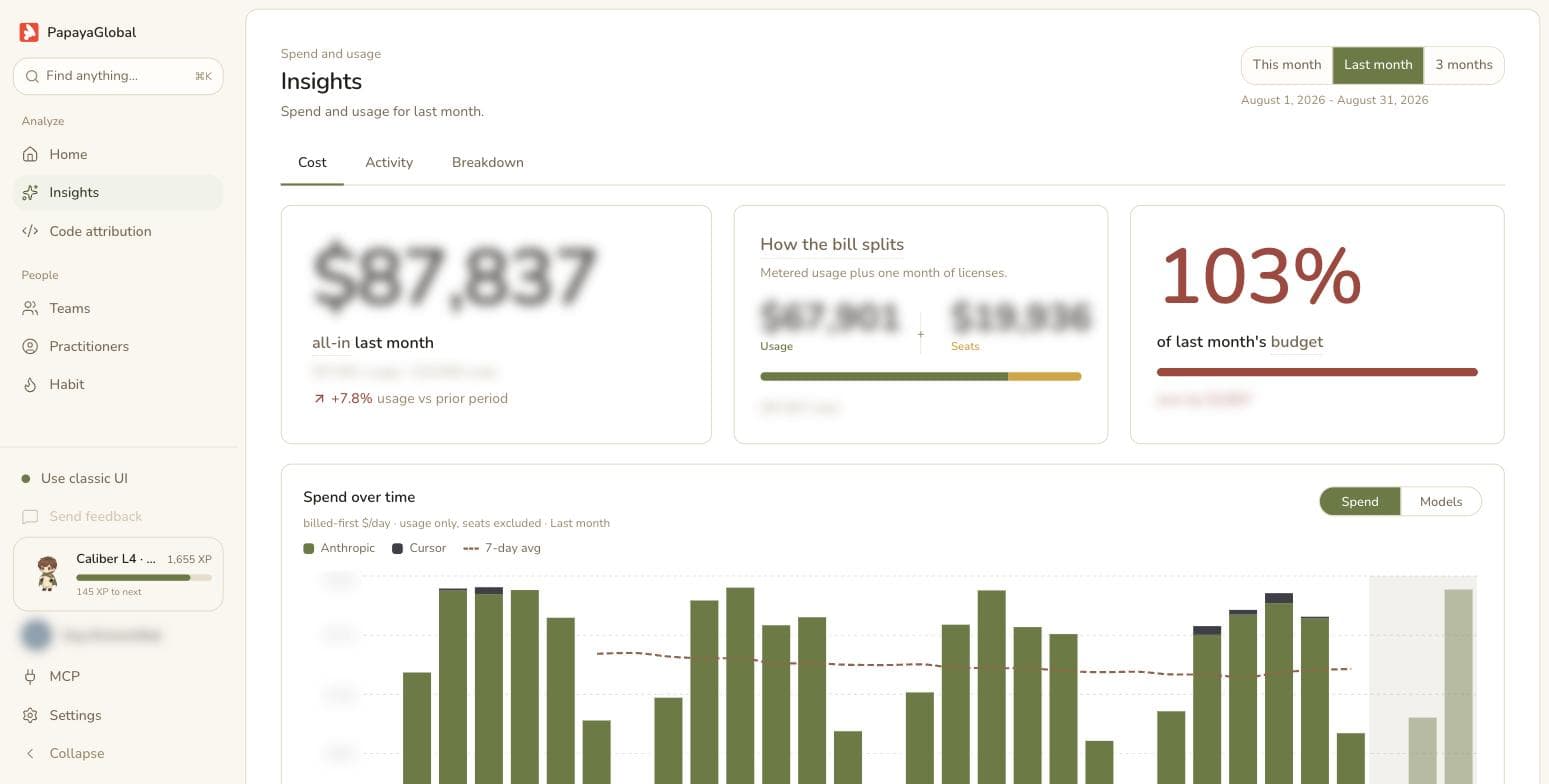Click the blurred user profile avatar
1549x784 pixels.
click(x=37, y=634)
